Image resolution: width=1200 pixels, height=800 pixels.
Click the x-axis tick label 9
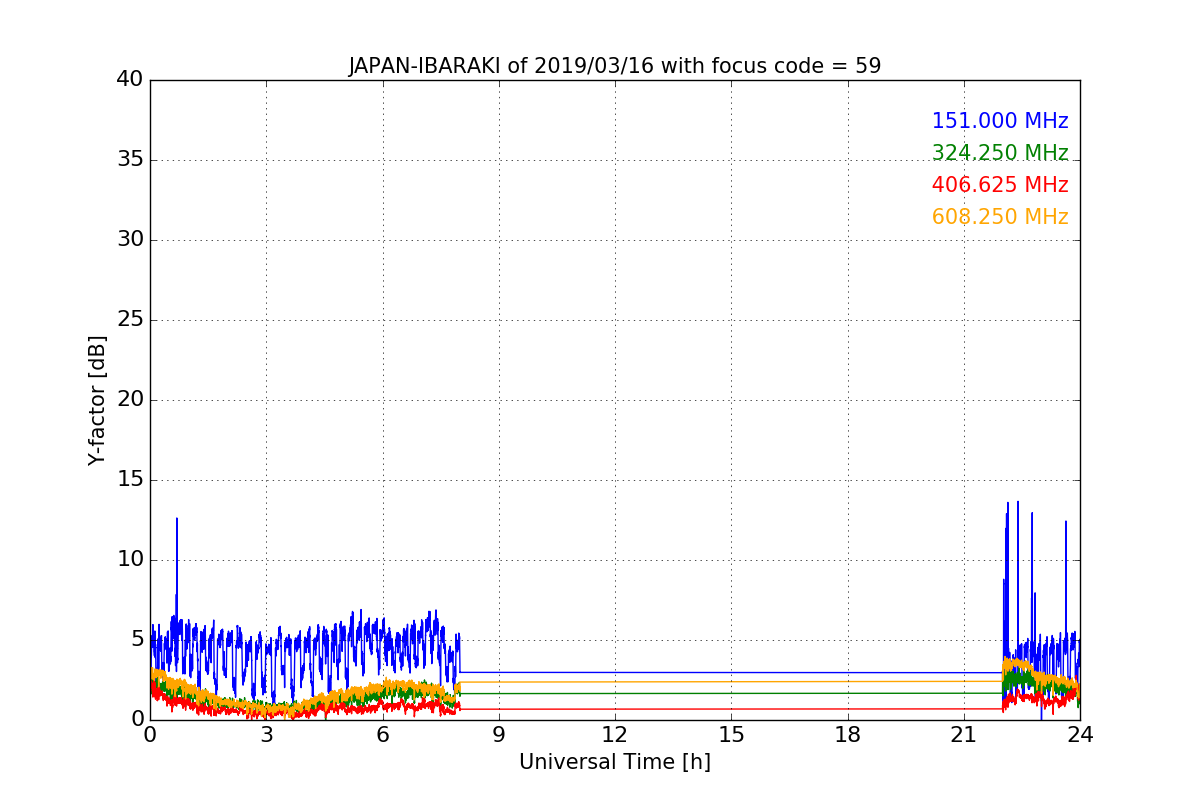pyautogui.click(x=499, y=734)
